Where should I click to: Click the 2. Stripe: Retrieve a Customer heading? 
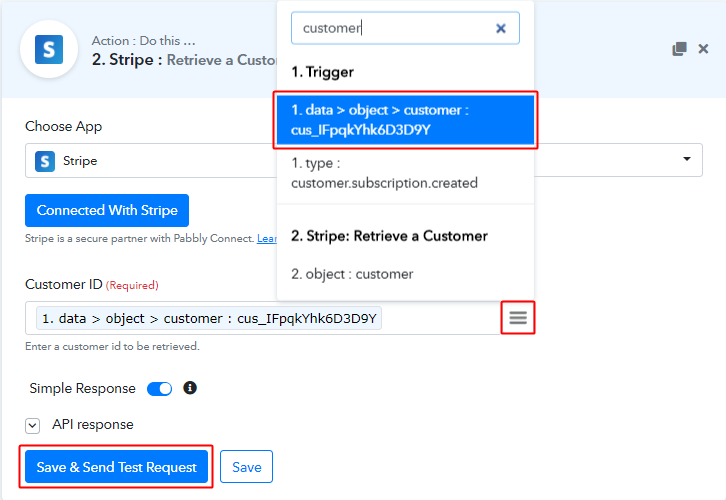click(x=389, y=236)
